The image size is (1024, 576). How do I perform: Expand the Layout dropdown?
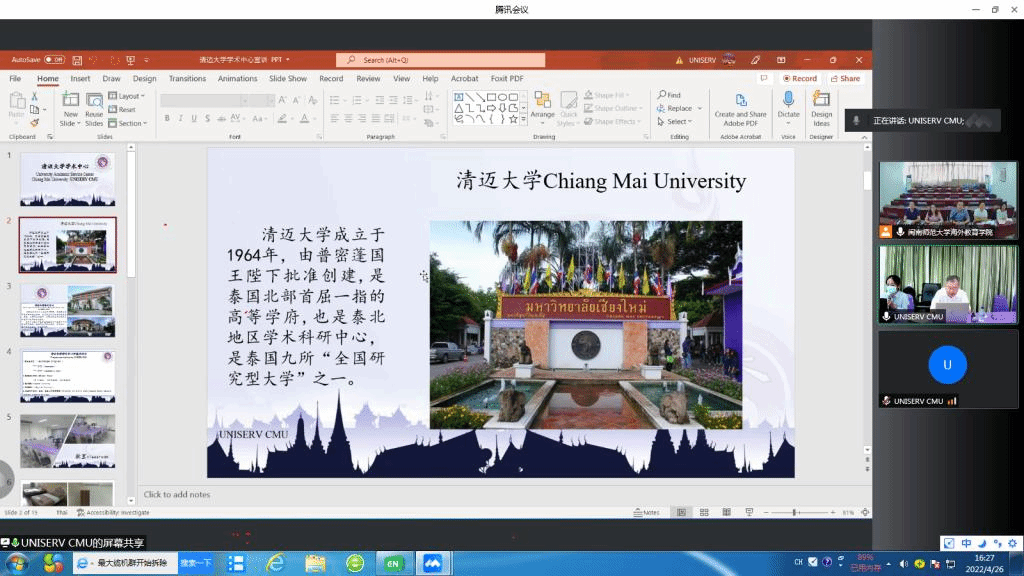click(x=130, y=96)
